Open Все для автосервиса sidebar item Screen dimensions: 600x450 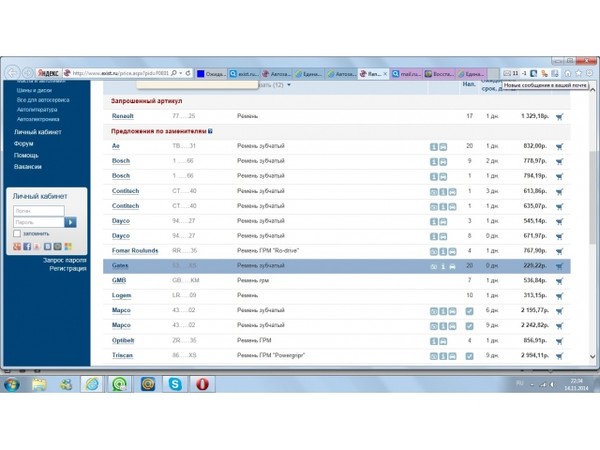[x=43, y=100]
